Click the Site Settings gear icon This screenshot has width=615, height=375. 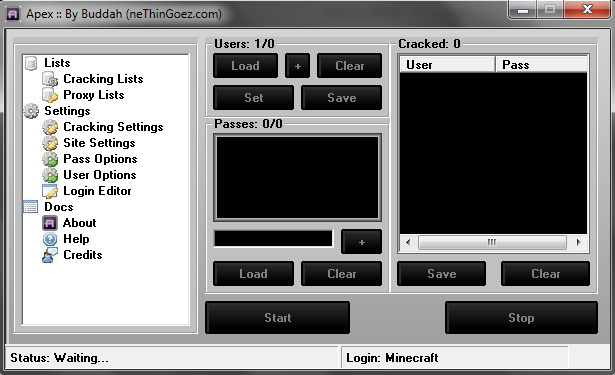click(x=50, y=143)
